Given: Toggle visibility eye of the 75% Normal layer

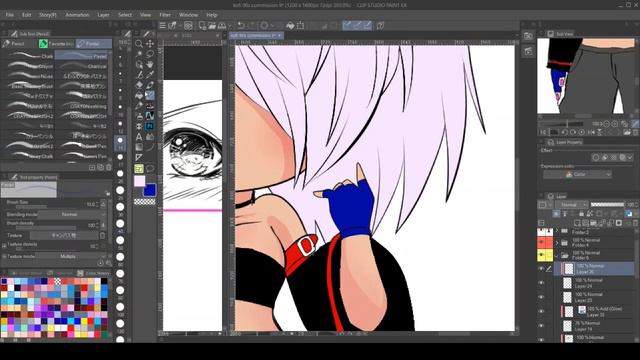Looking at the screenshot, I should (x=541, y=326).
